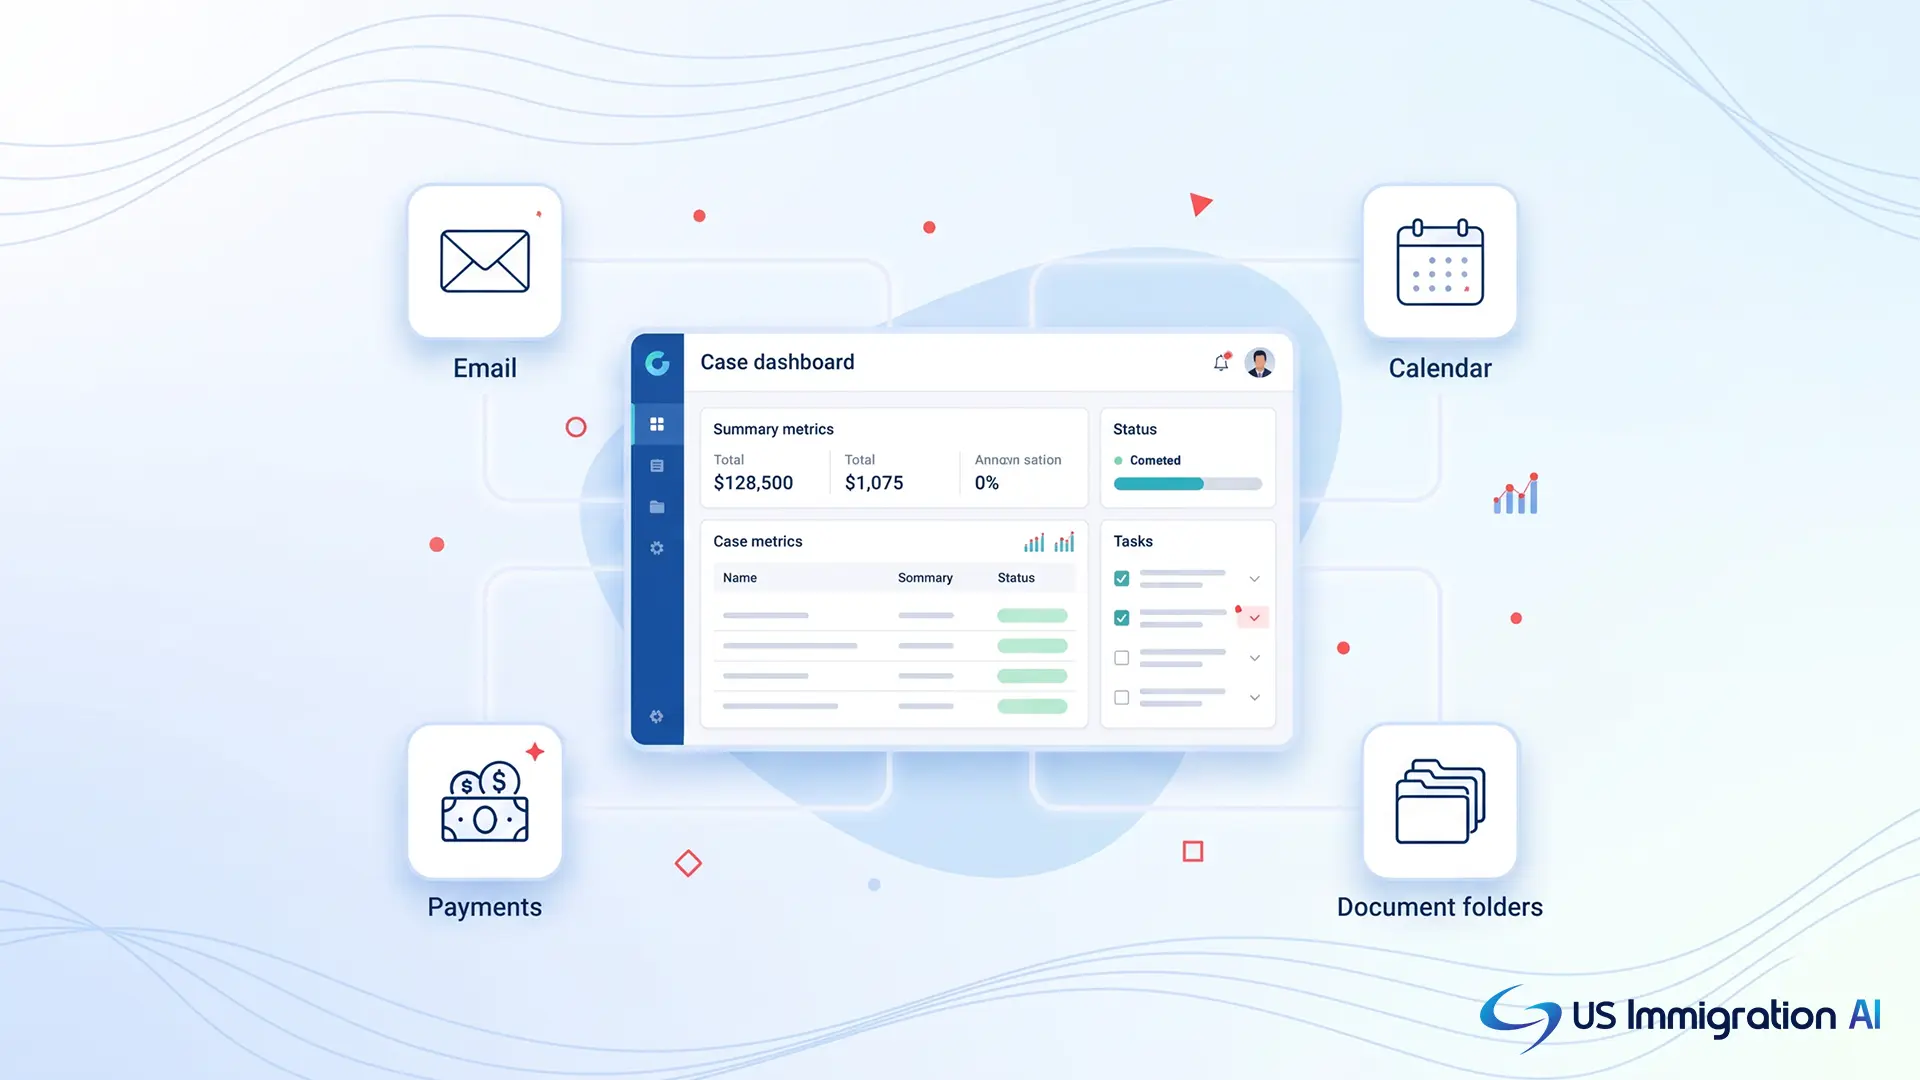Click the $1,075 total value
Image resolution: width=1920 pixels, height=1080 pixels.
click(x=874, y=483)
